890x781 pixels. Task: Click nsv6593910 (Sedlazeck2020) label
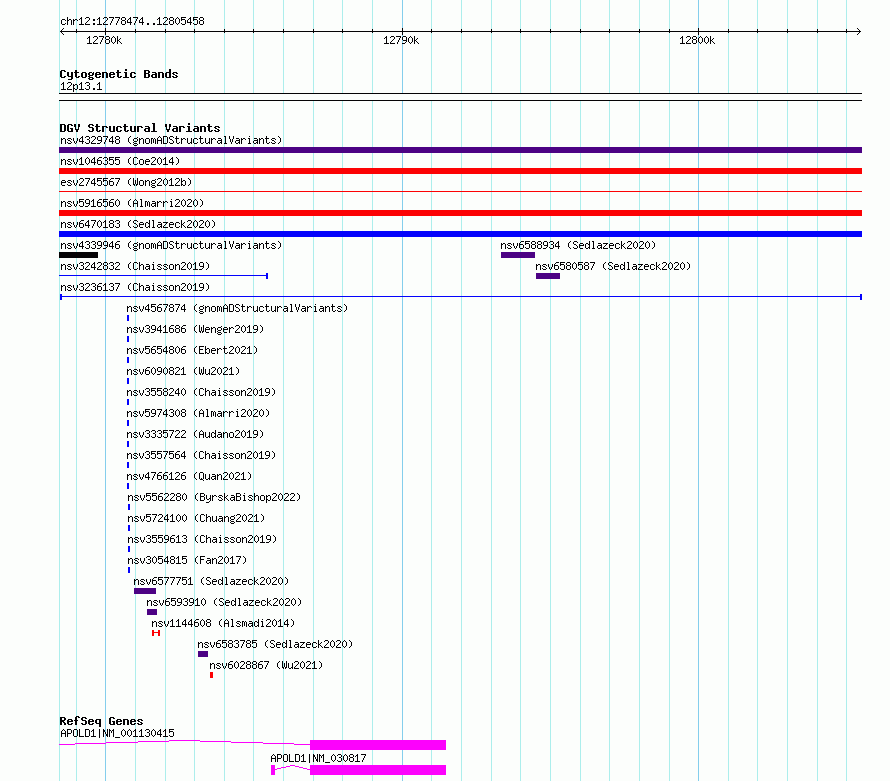pos(224,602)
